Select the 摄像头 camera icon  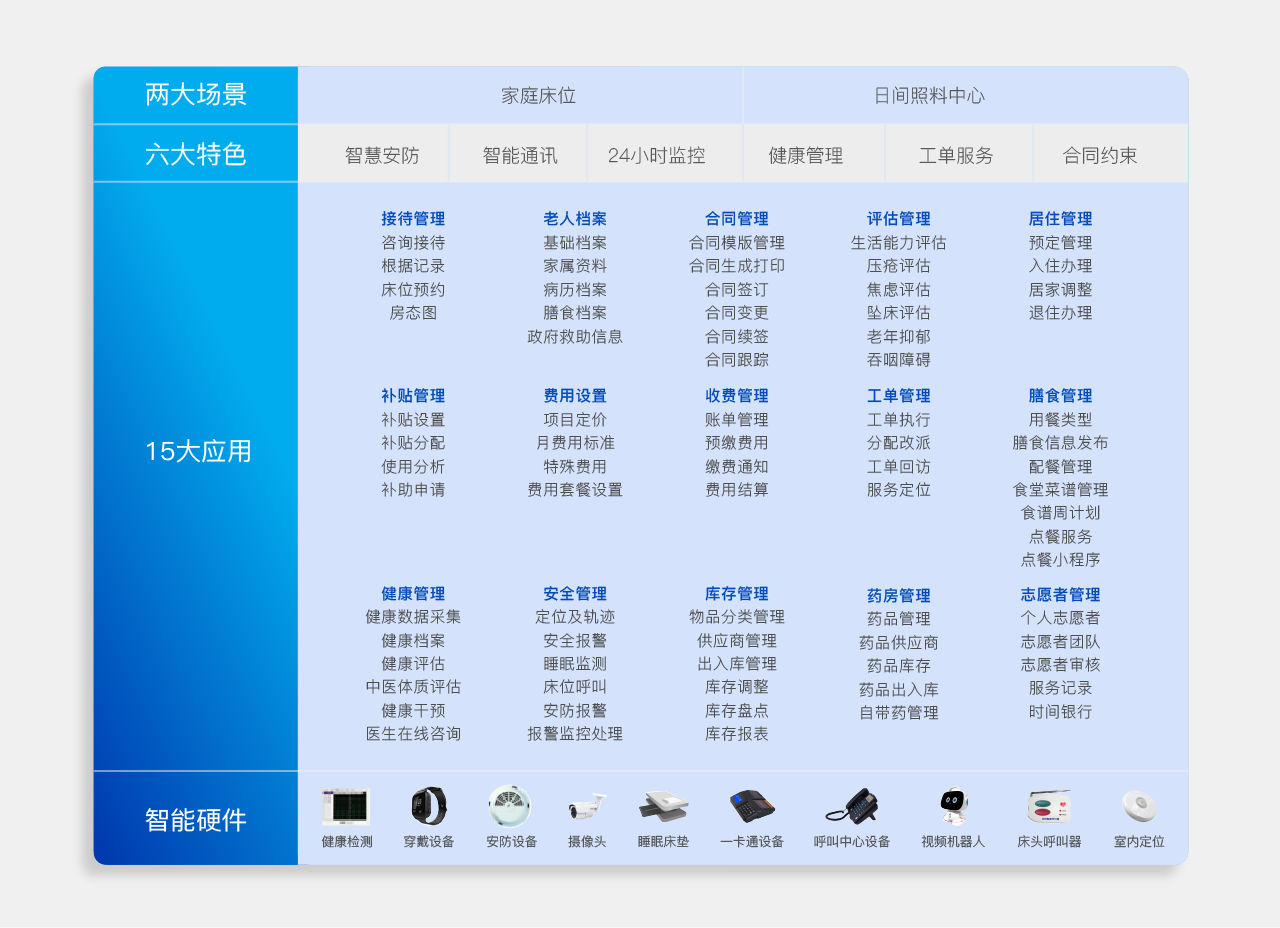coord(587,807)
